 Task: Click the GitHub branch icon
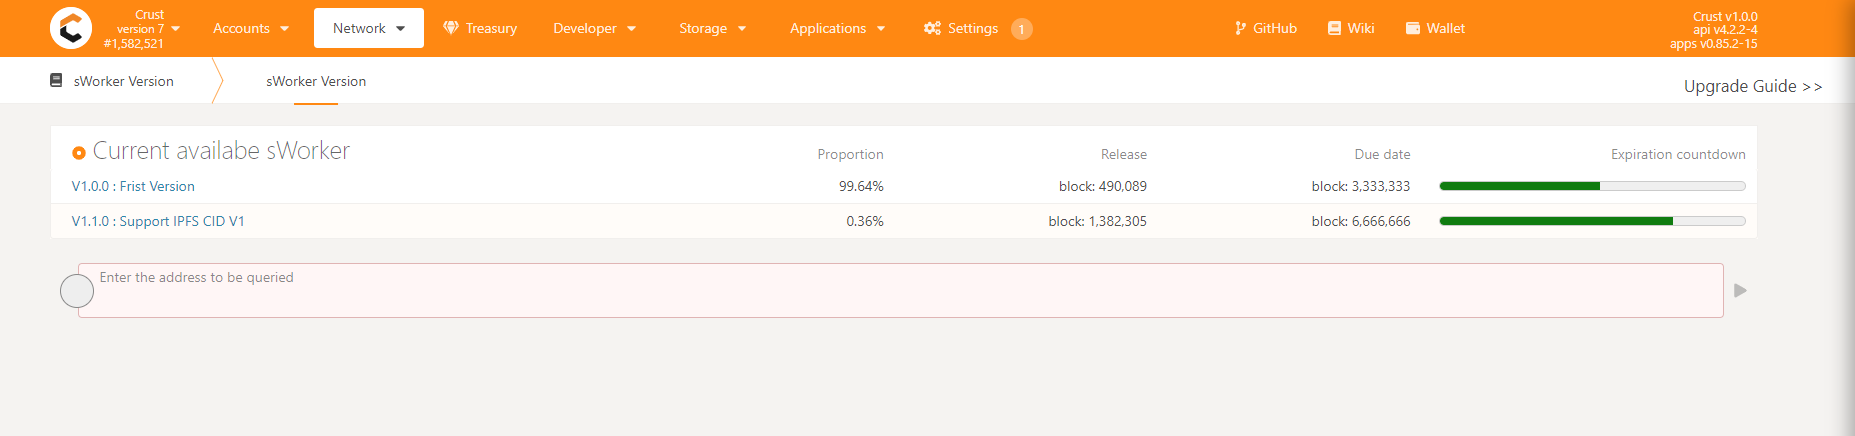1240,28
